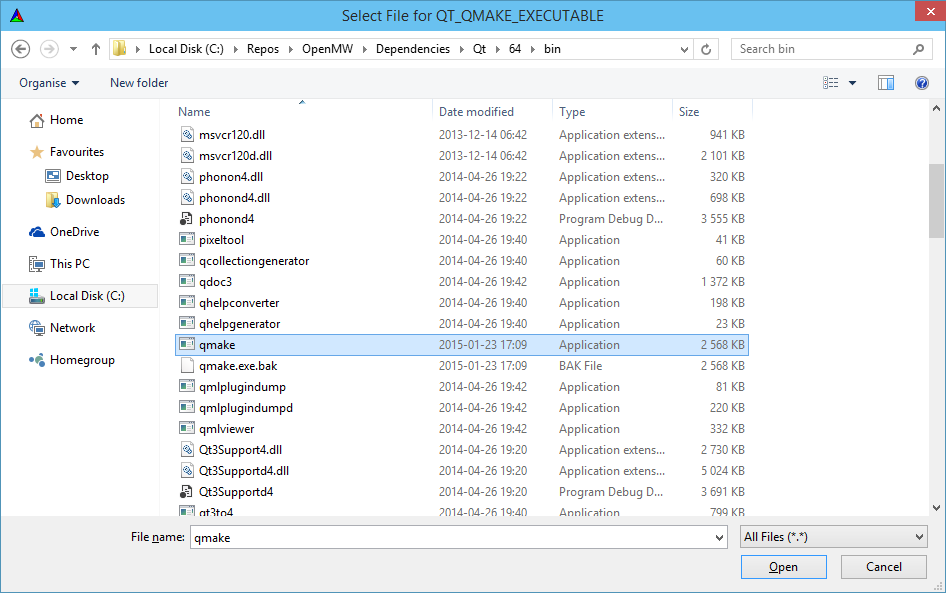Click the back navigation arrow
The height and width of the screenshot is (593, 946).
pos(20,48)
